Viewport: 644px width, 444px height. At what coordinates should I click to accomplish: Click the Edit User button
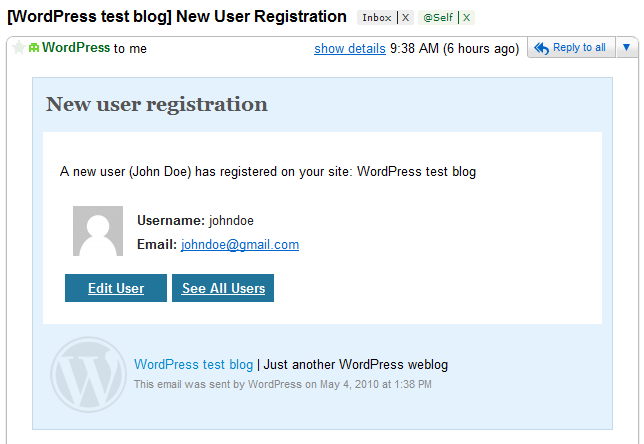click(x=116, y=288)
